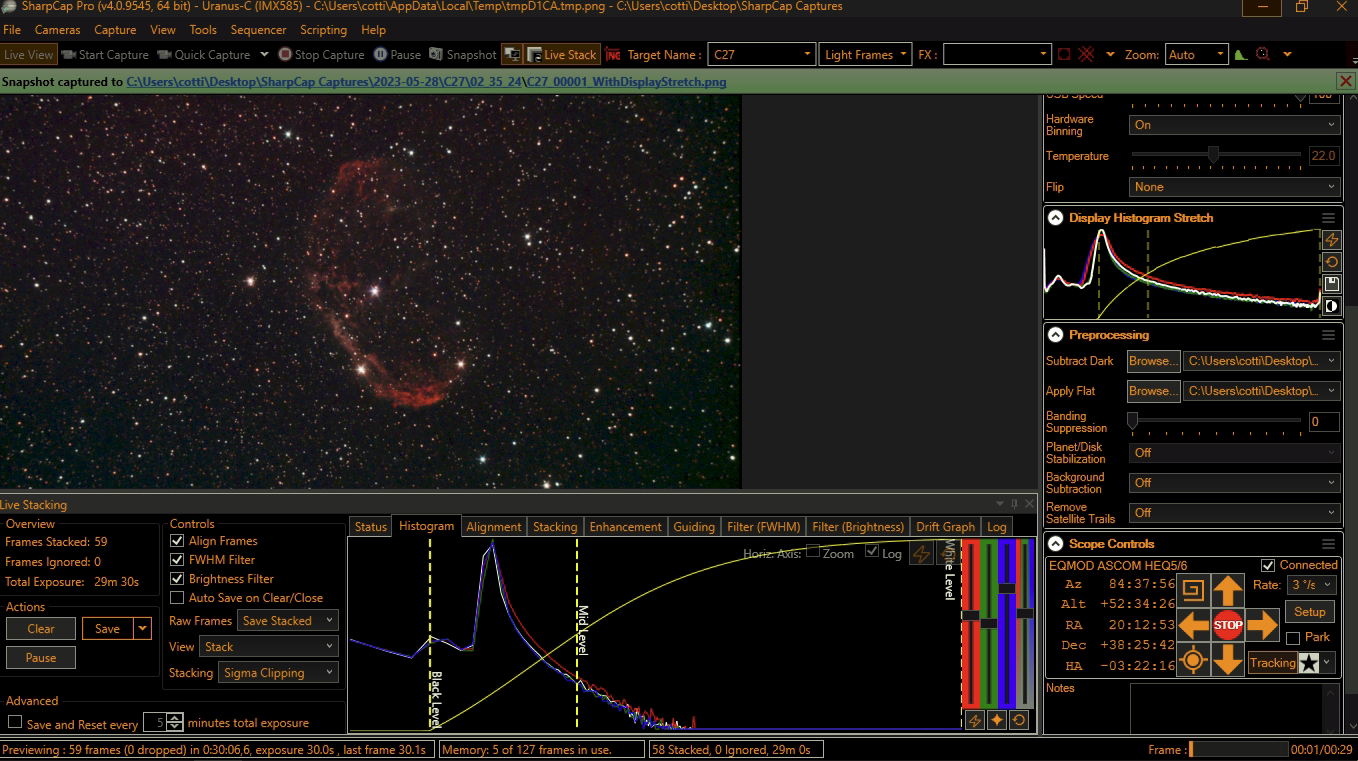Open the Stacking Sigma Clipping dropdown
The height and width of the screenshot is (761, 1358).
(279, 673)
